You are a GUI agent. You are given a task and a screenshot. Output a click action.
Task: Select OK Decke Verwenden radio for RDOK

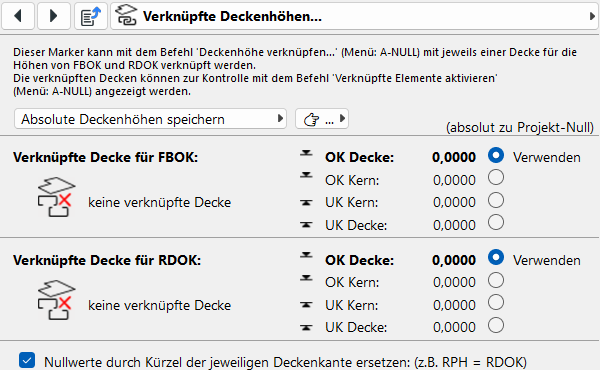tap(496, 258)
